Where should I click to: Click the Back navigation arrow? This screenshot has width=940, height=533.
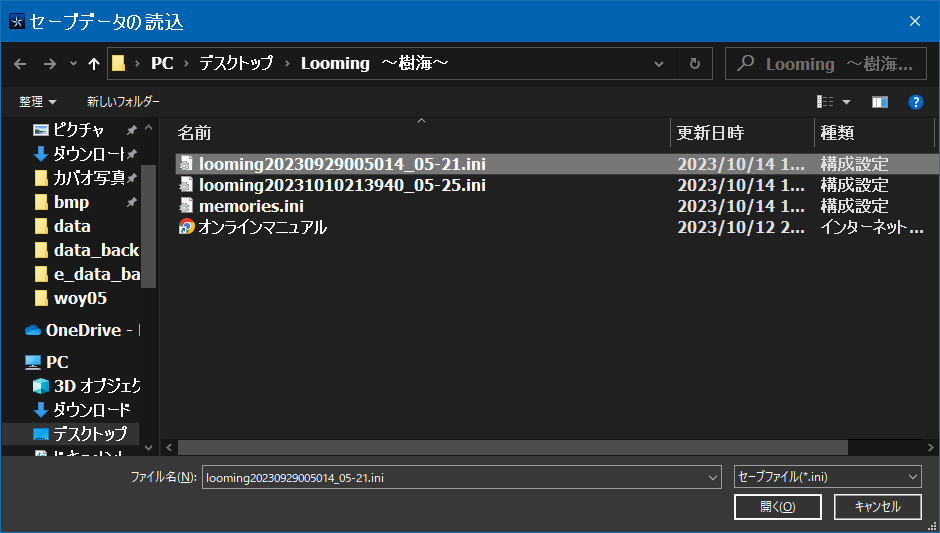(20, 63)
